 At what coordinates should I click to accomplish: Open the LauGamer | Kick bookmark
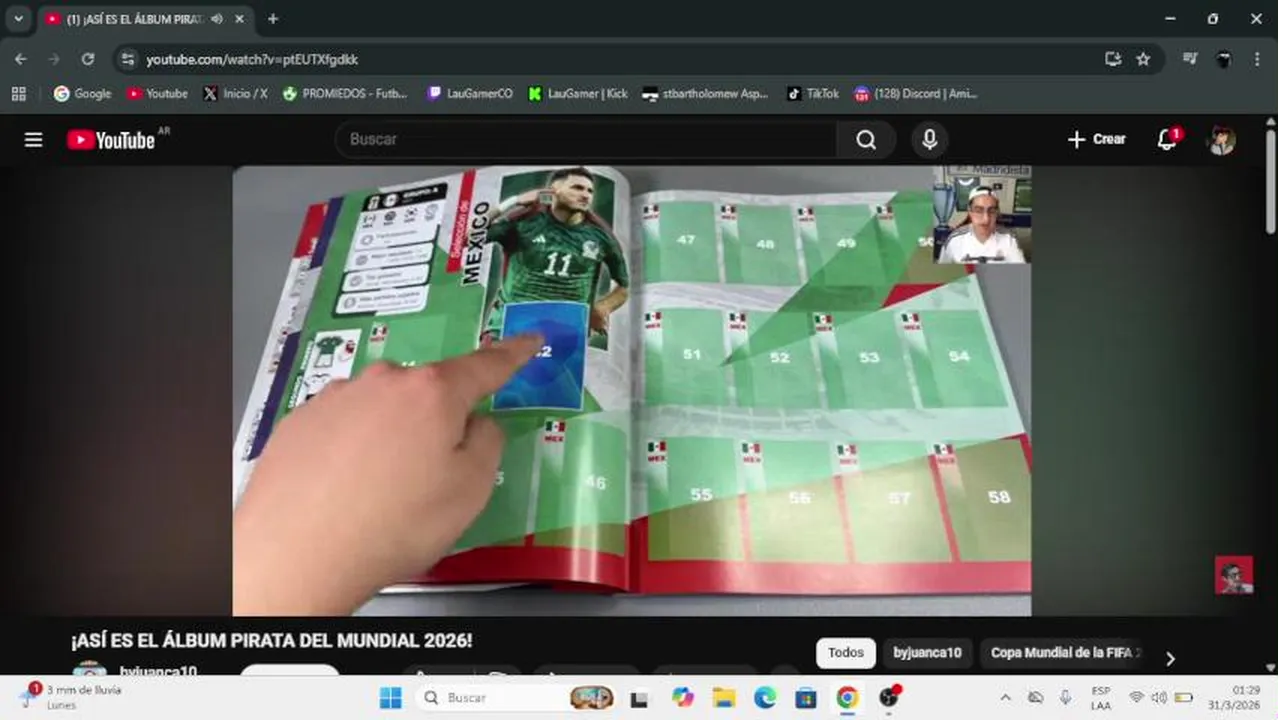point(578,93)
